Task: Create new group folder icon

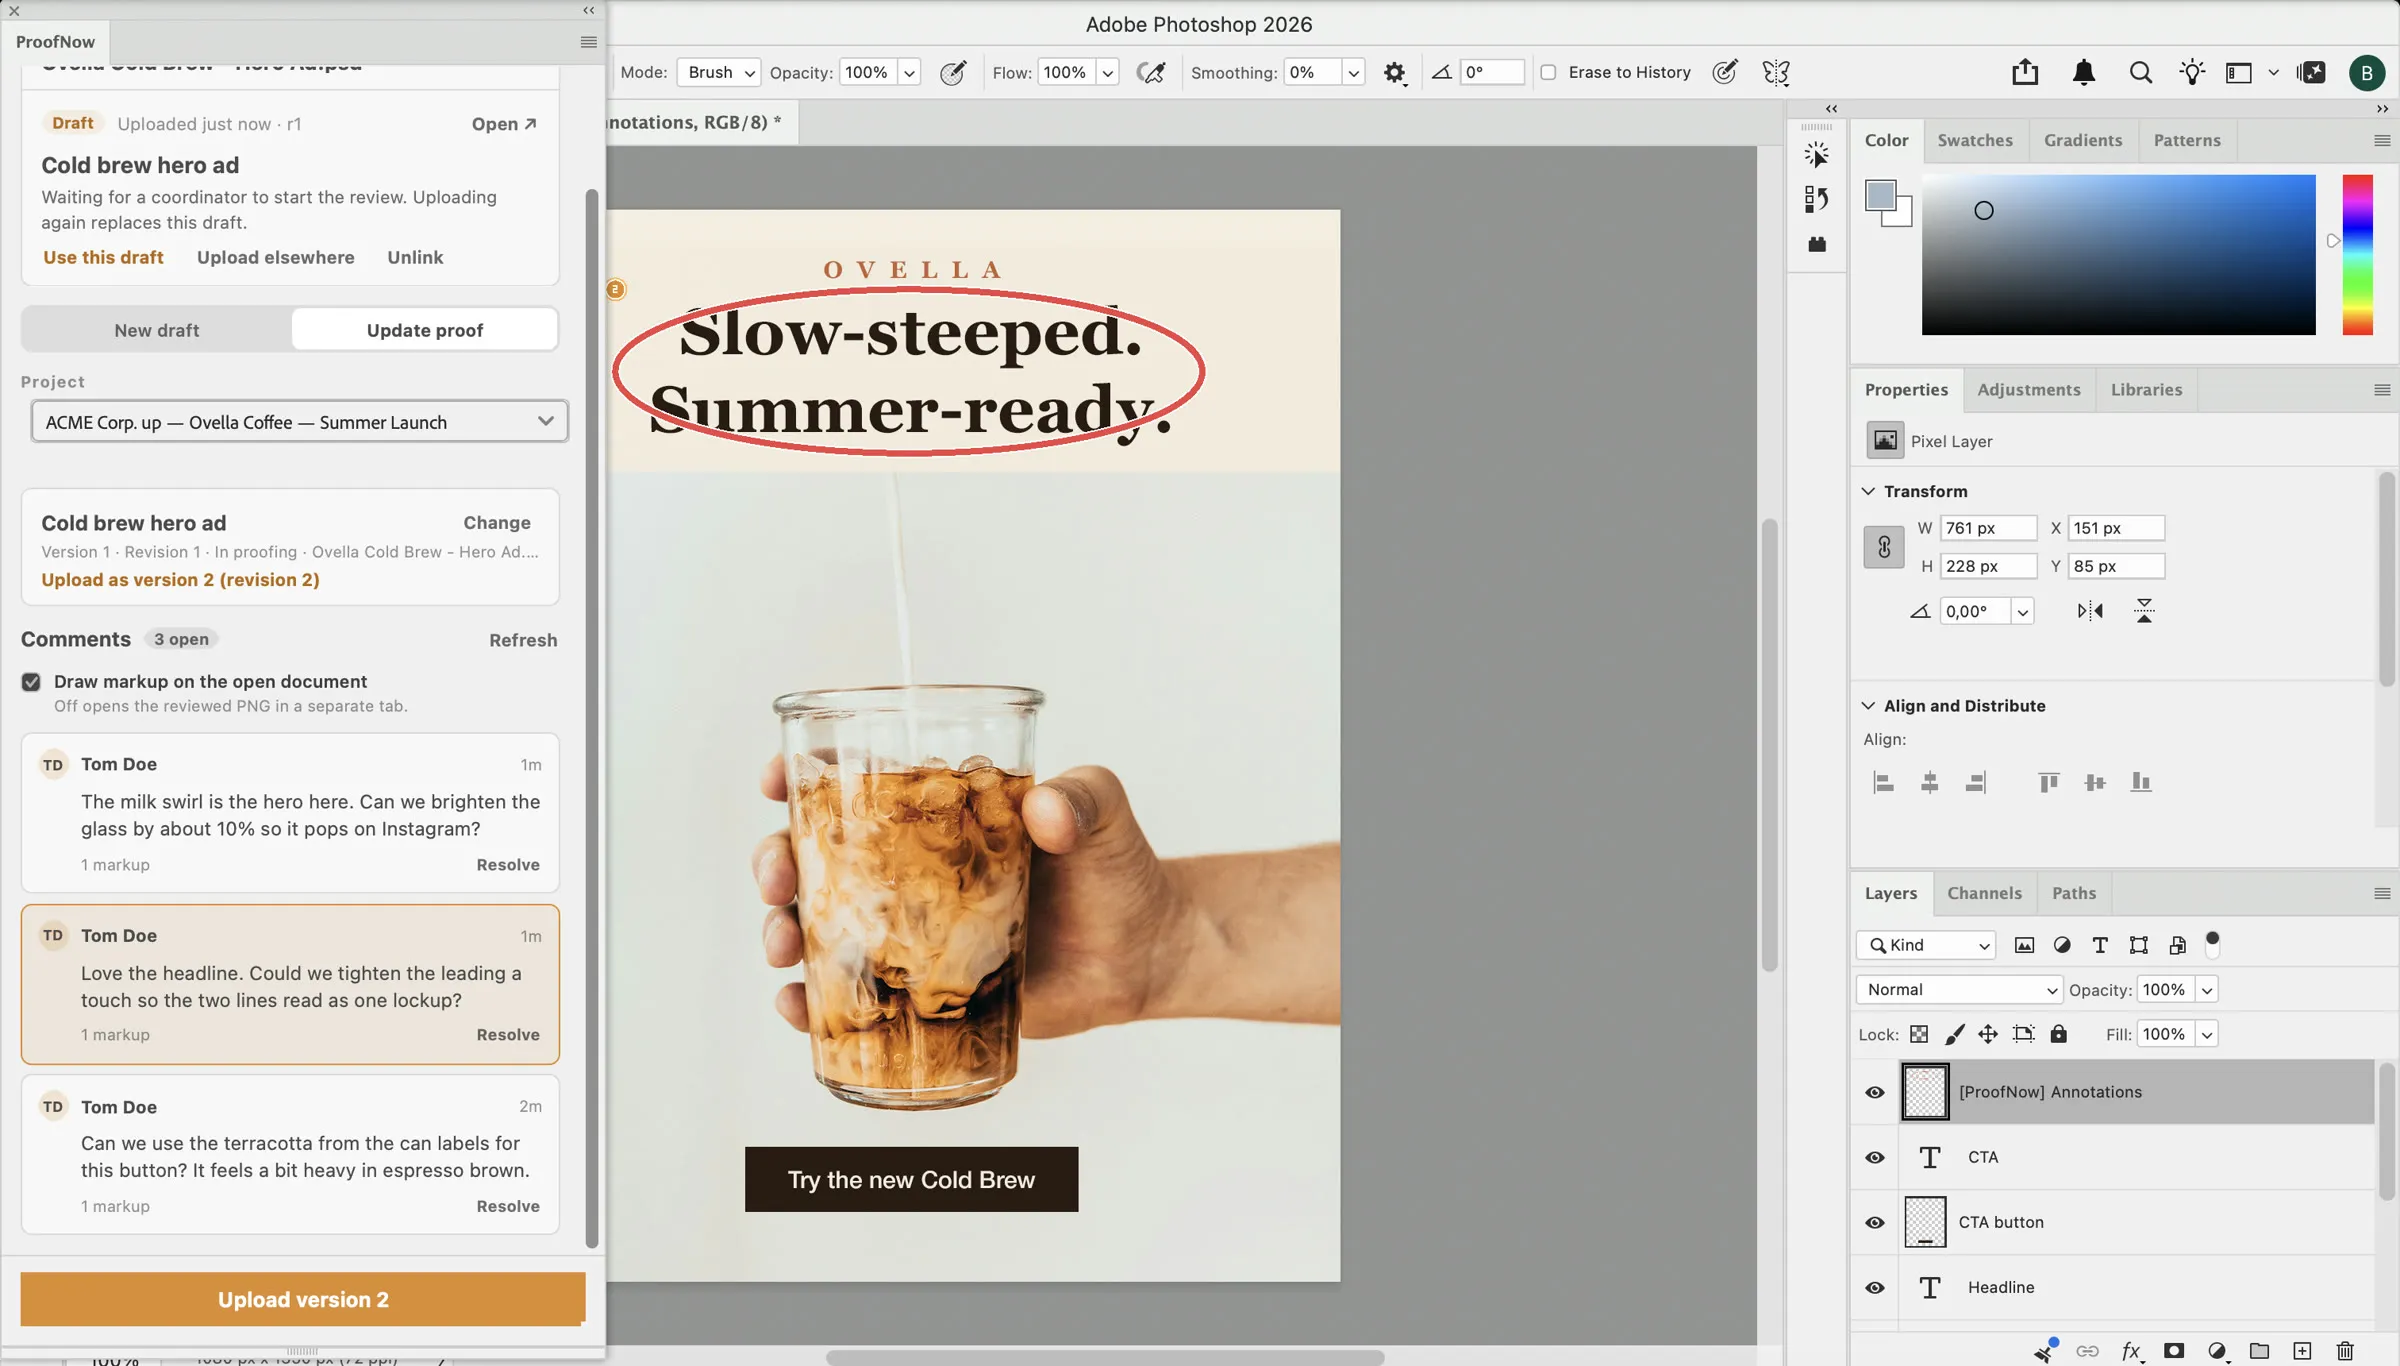Action: [2259, 1351]
